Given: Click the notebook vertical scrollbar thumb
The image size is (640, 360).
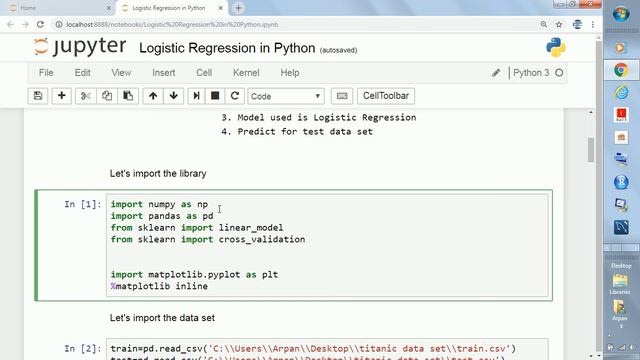Looking at the screenshot, I should 591,150.
